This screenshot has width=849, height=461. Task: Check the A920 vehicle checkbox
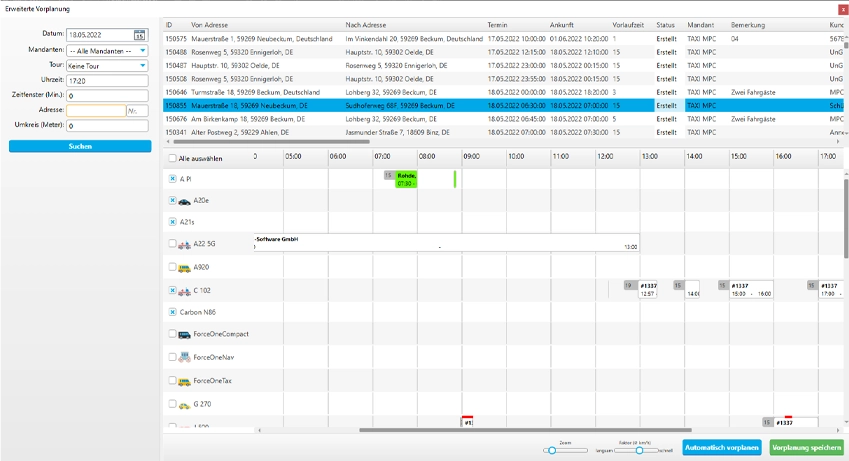tap(172, 267)
